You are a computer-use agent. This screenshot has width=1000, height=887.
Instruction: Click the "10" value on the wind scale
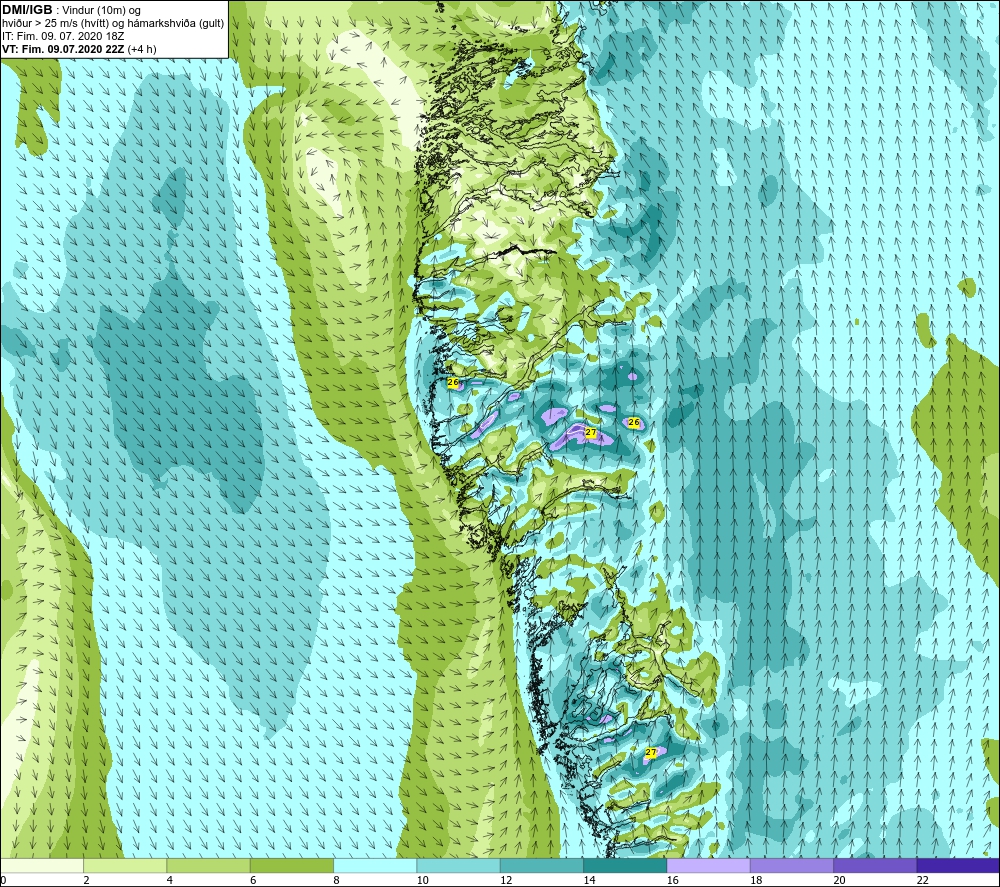tap(423, 880)
